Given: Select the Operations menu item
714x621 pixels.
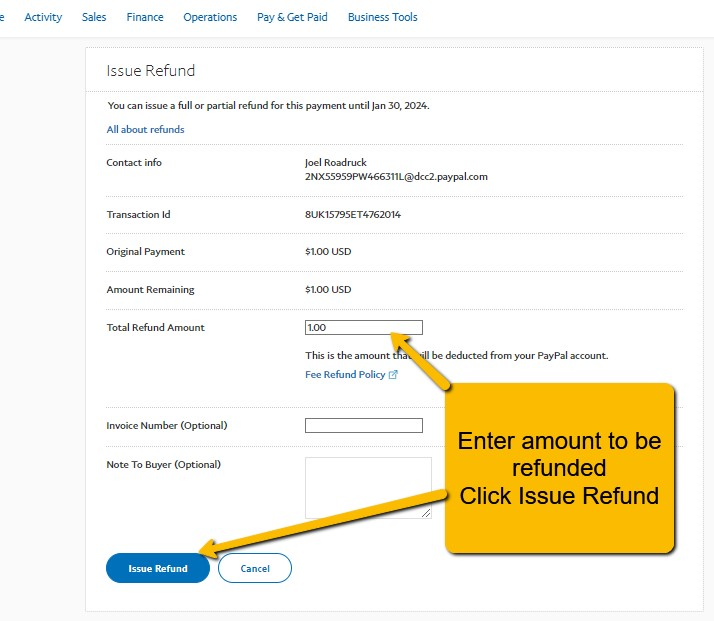Looking at the screenshot, I should pos(210,17).
